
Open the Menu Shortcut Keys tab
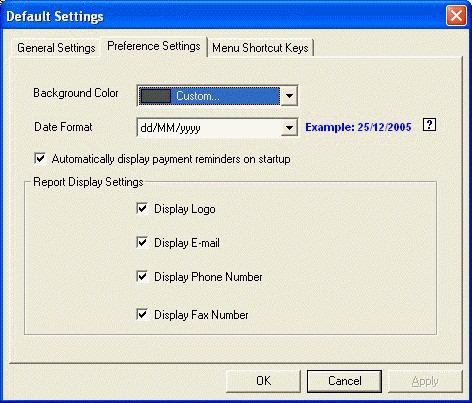click(x=260, y=48)
